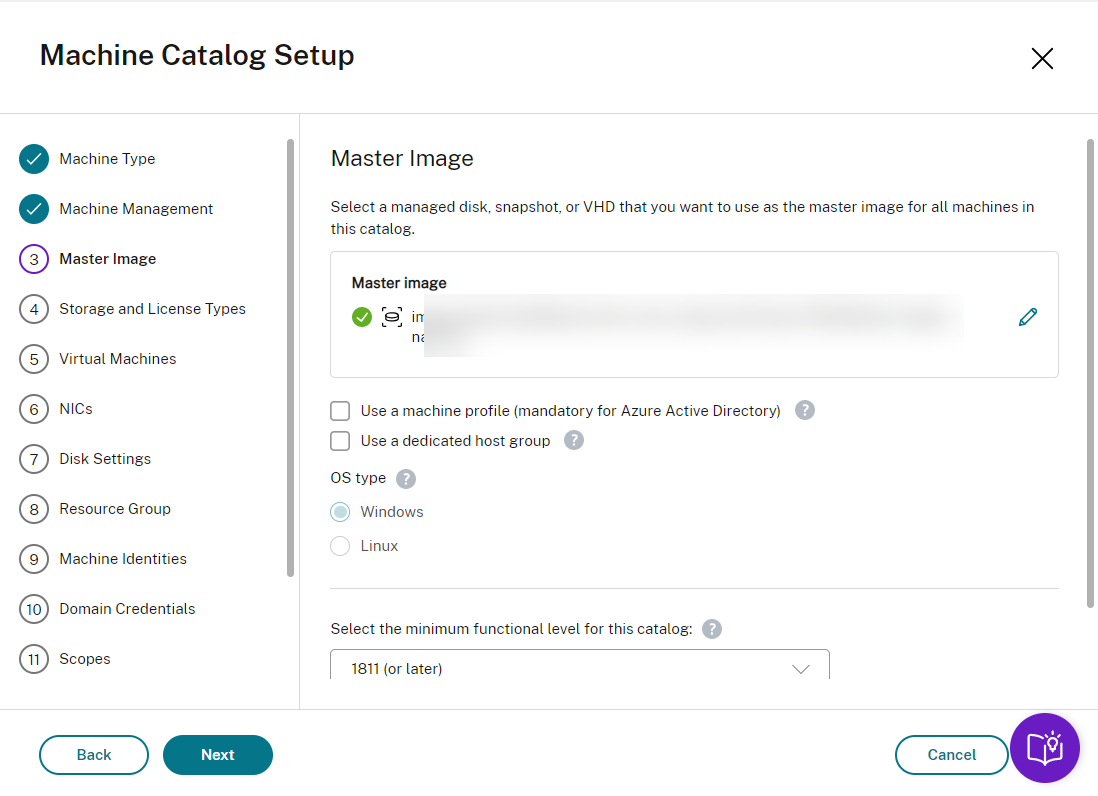This screenshot has height=796, width=1098.
Task: Open the 1811 (or later) functional level dropdown
Action: tap(580, 668)
